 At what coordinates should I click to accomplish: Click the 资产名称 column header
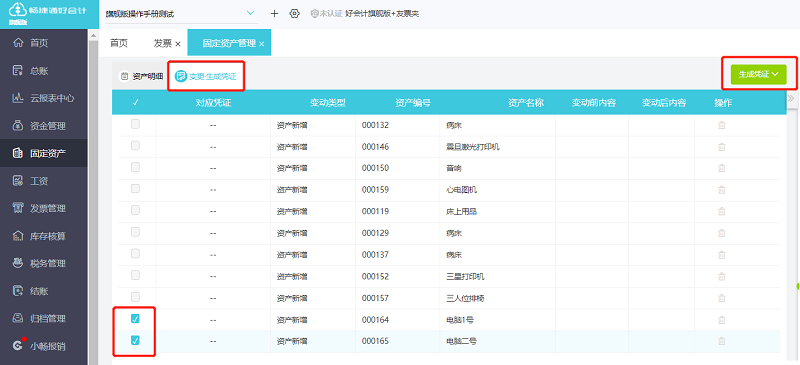tap(526, 103)
